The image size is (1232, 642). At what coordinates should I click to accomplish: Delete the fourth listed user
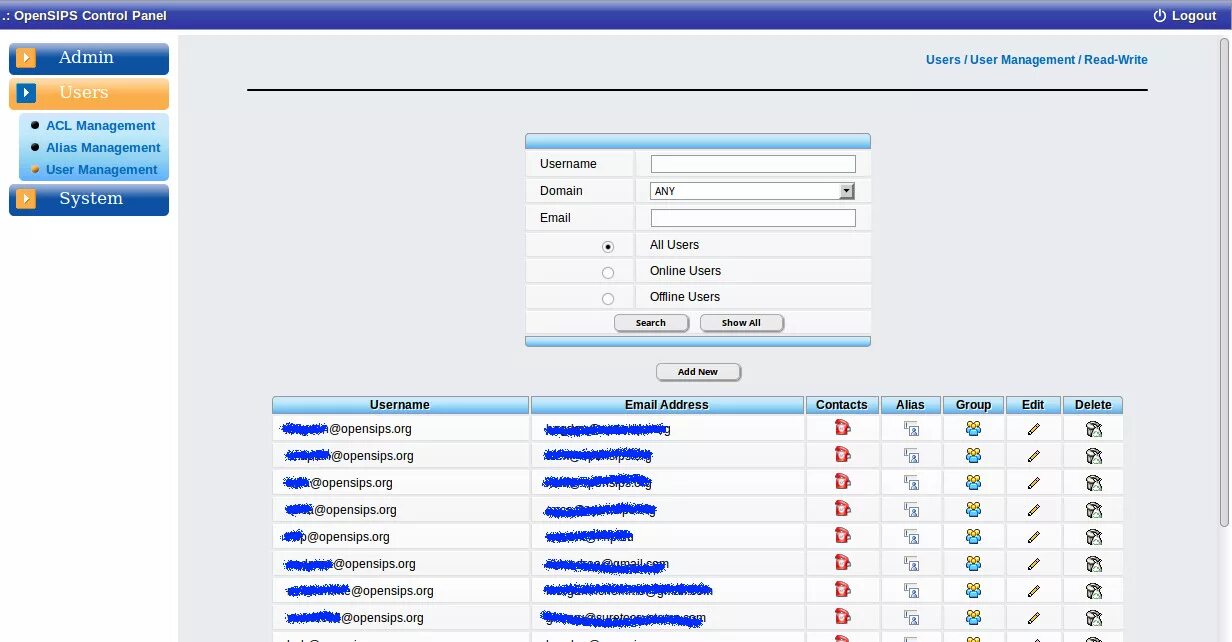coord(1094,510)
